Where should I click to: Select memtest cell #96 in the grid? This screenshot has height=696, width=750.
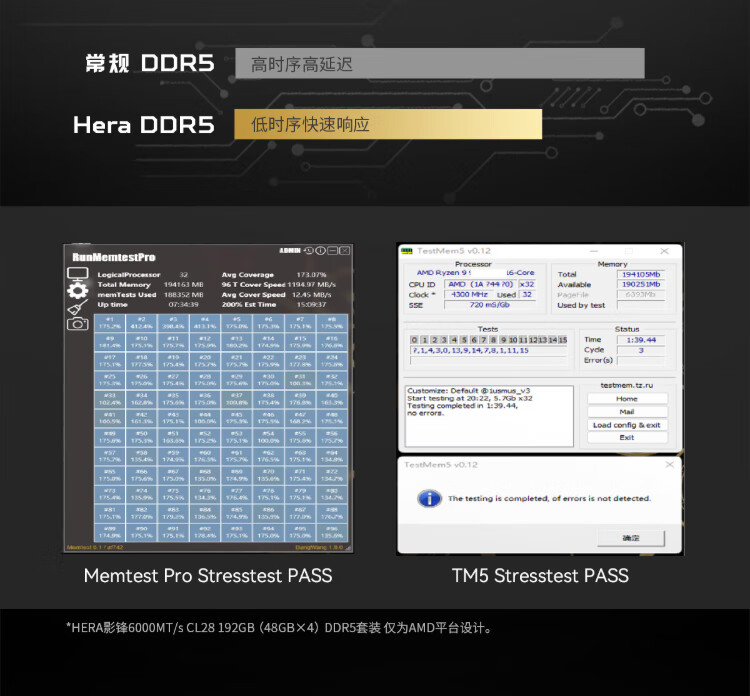point(332,531)
